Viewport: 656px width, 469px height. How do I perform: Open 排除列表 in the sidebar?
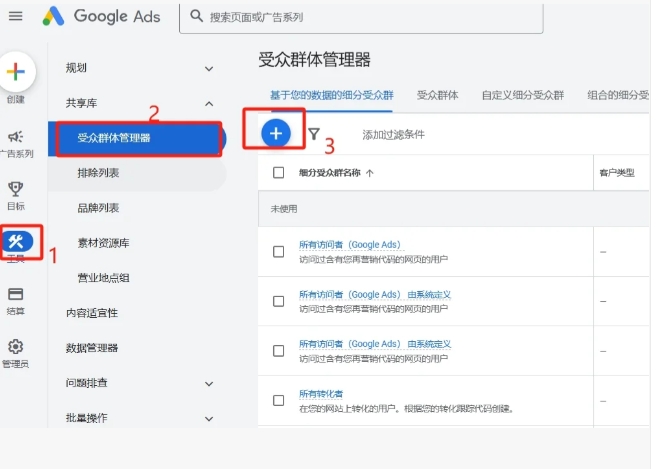[137, 173]
